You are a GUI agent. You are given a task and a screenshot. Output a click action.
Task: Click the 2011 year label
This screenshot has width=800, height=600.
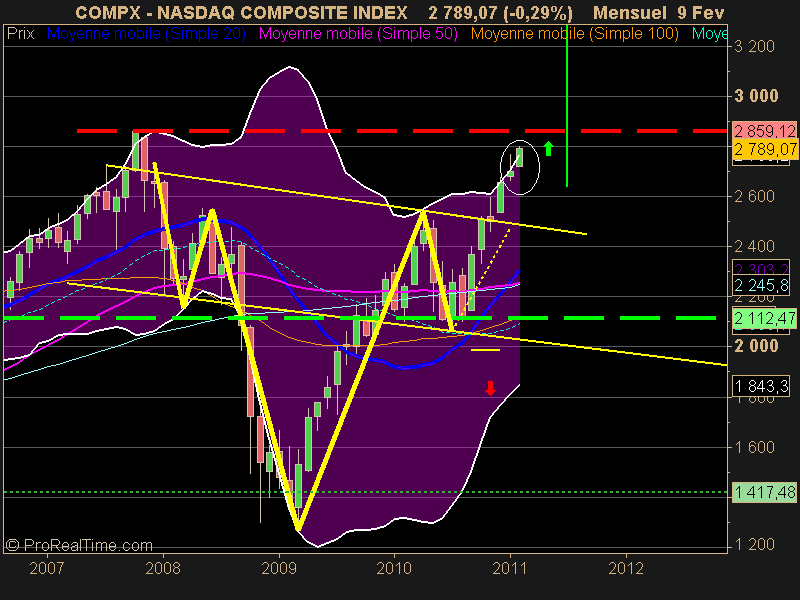[x=510, y=568]
